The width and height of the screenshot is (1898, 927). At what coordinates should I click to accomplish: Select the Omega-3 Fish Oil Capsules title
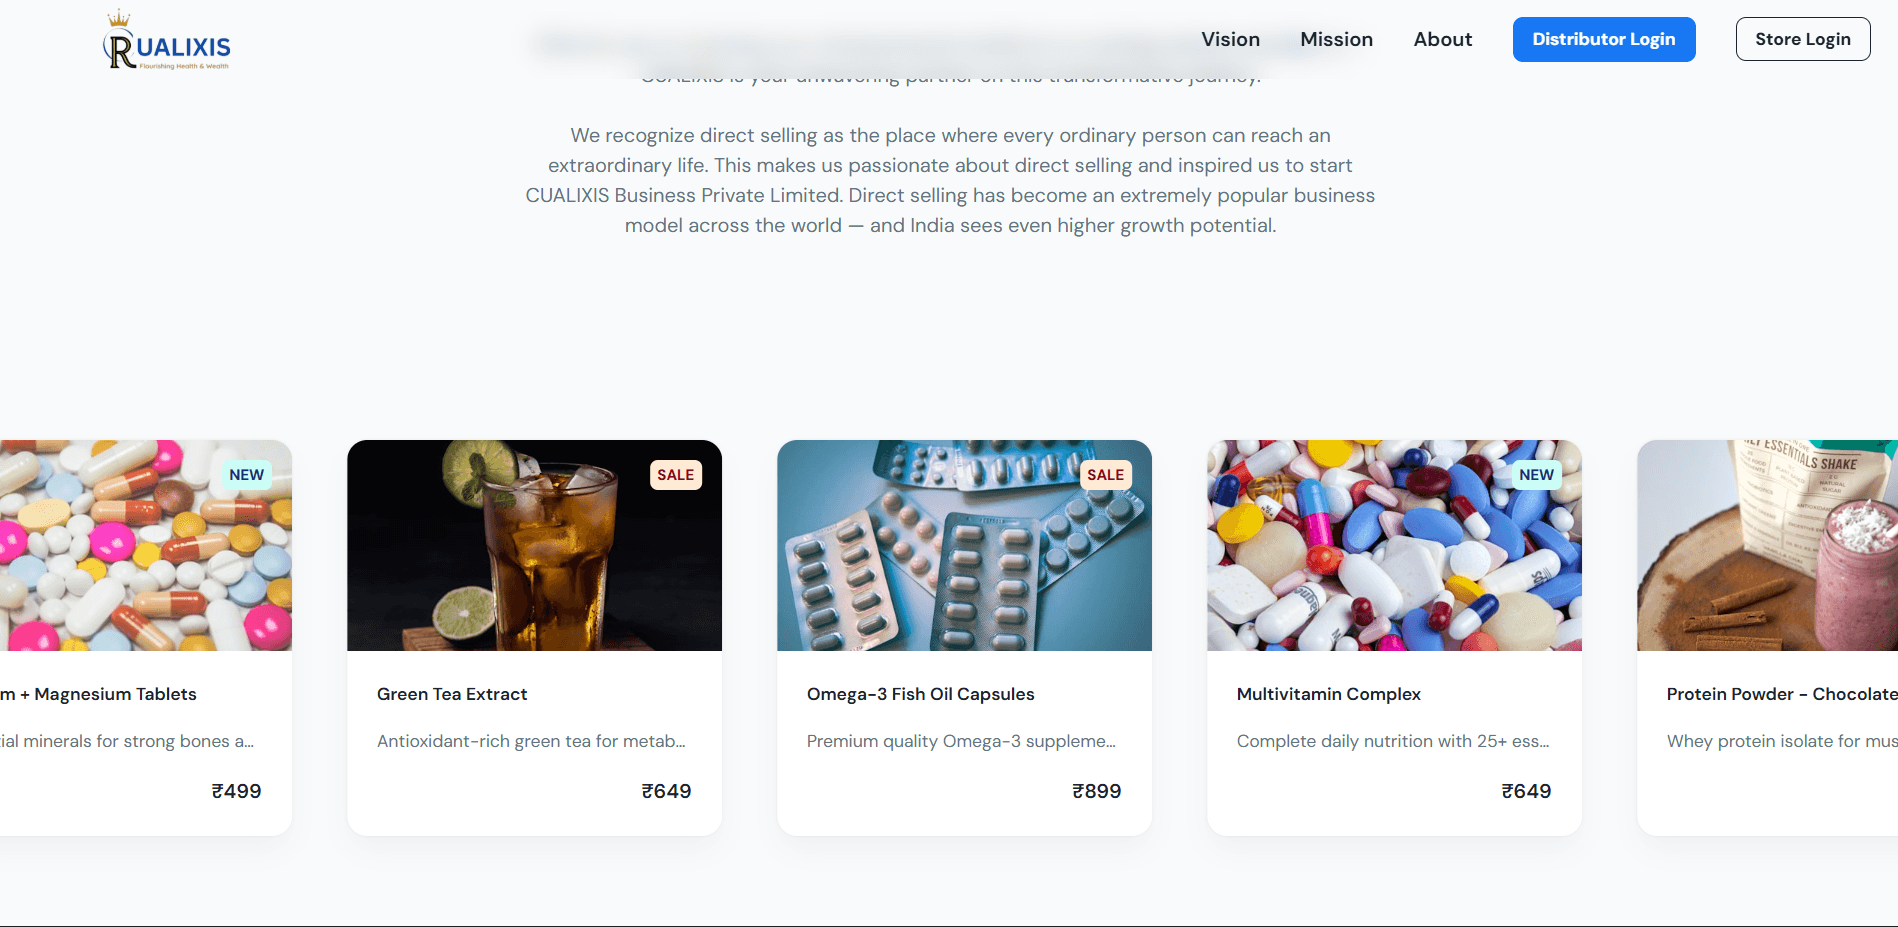[x=920, y=694]
